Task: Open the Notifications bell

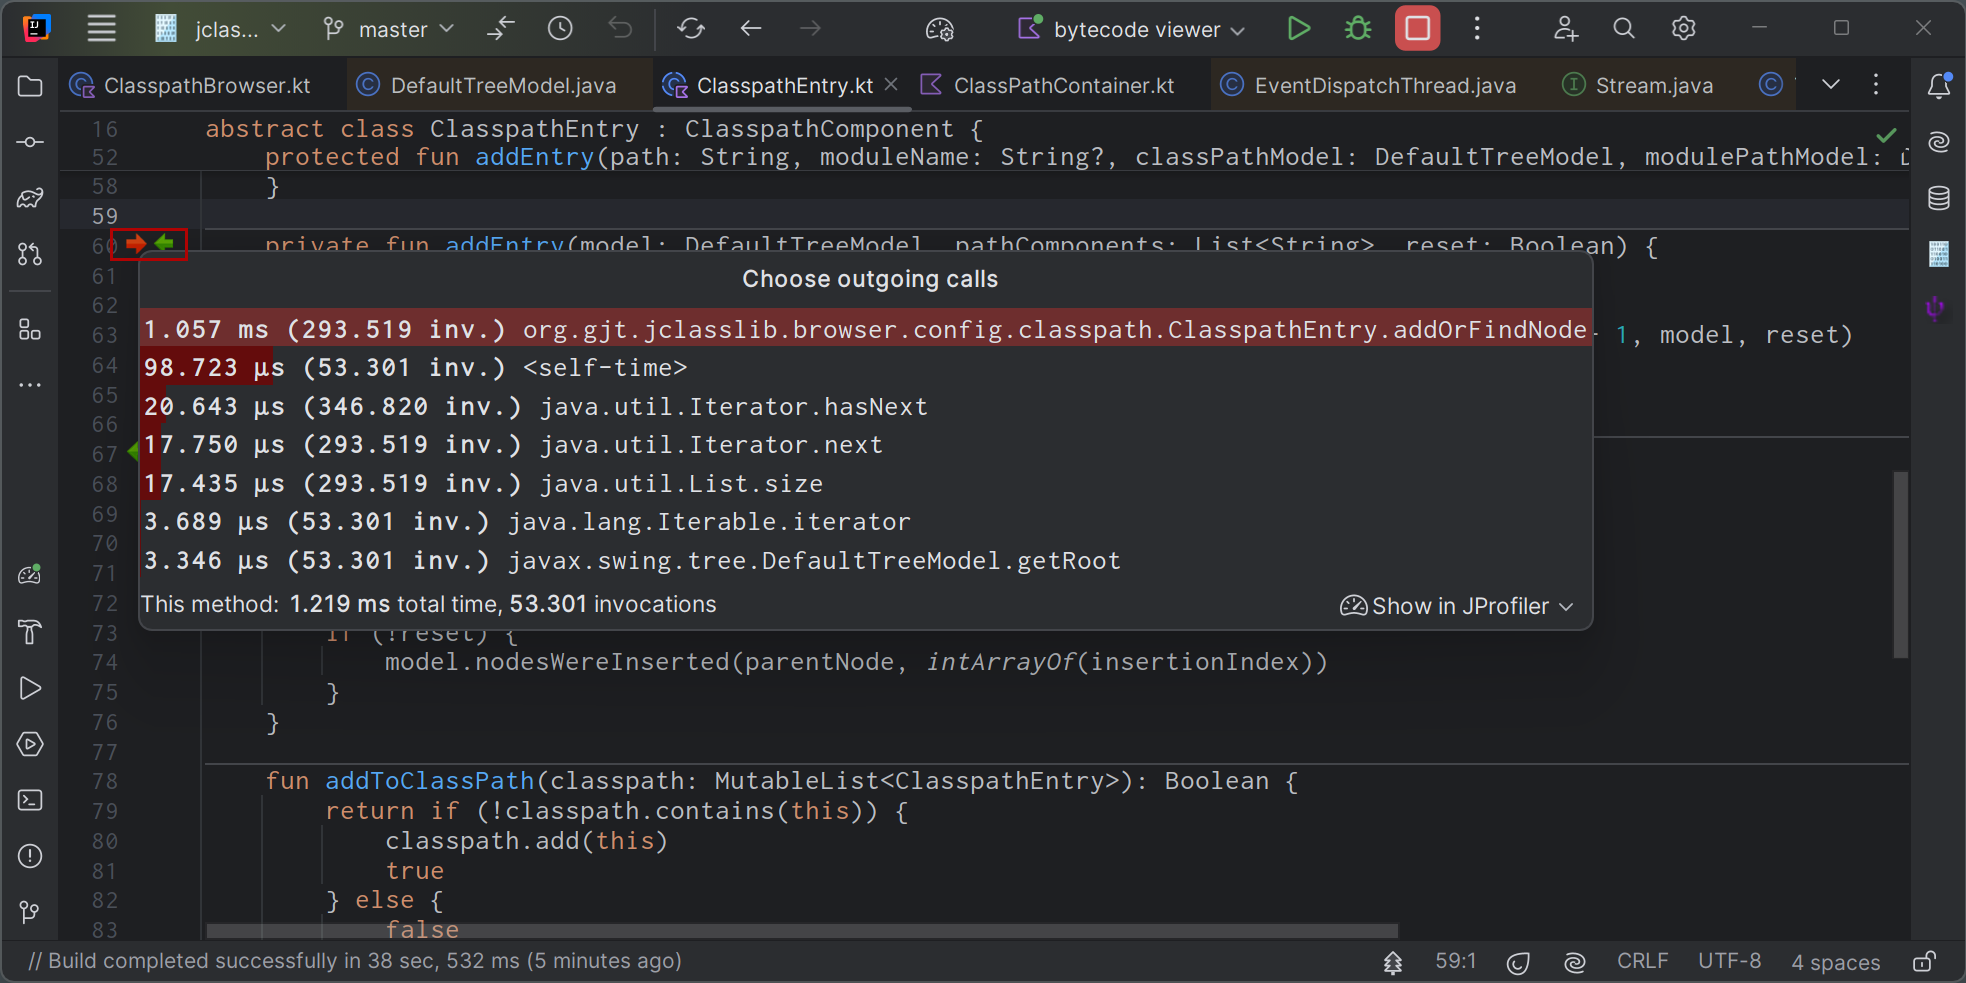Action: [x=1939, y=86]
